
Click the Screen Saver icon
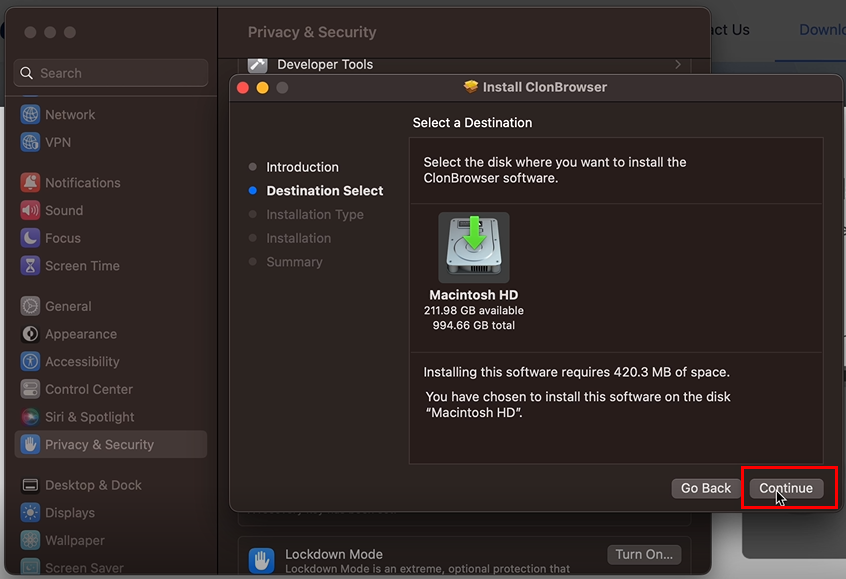[x=30, y=567]
